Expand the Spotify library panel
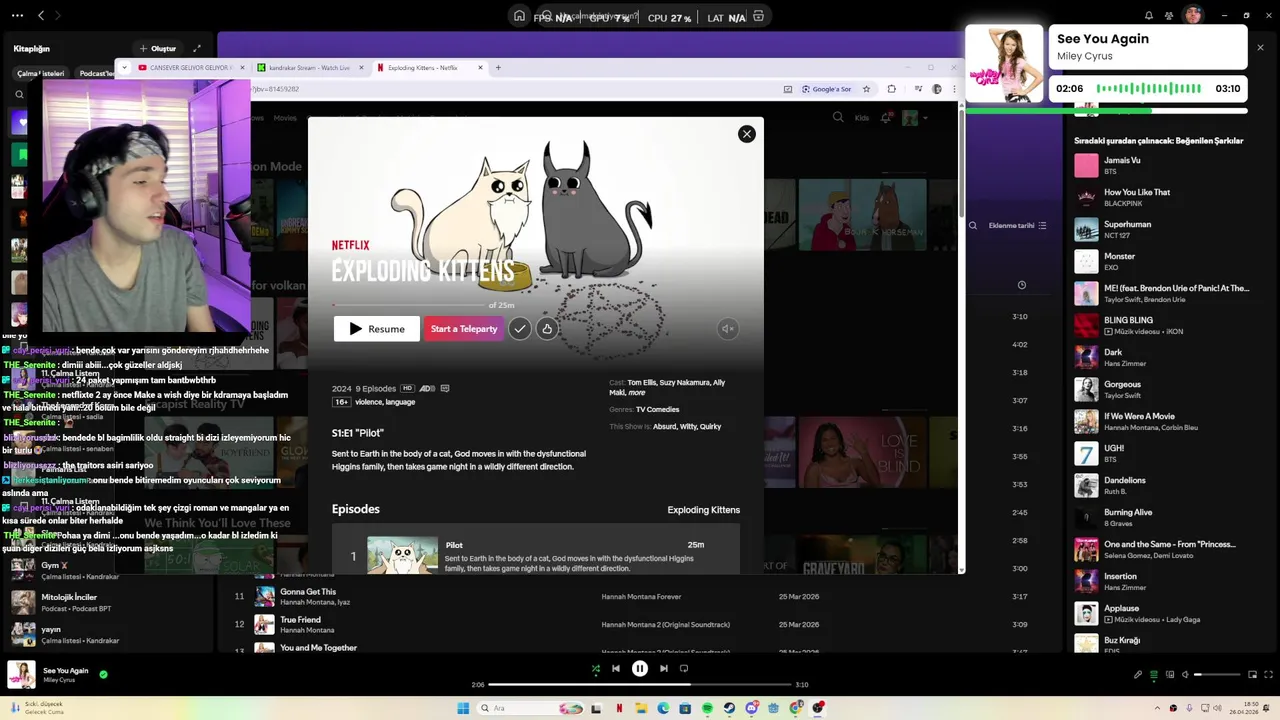 (x=197, y=48)
